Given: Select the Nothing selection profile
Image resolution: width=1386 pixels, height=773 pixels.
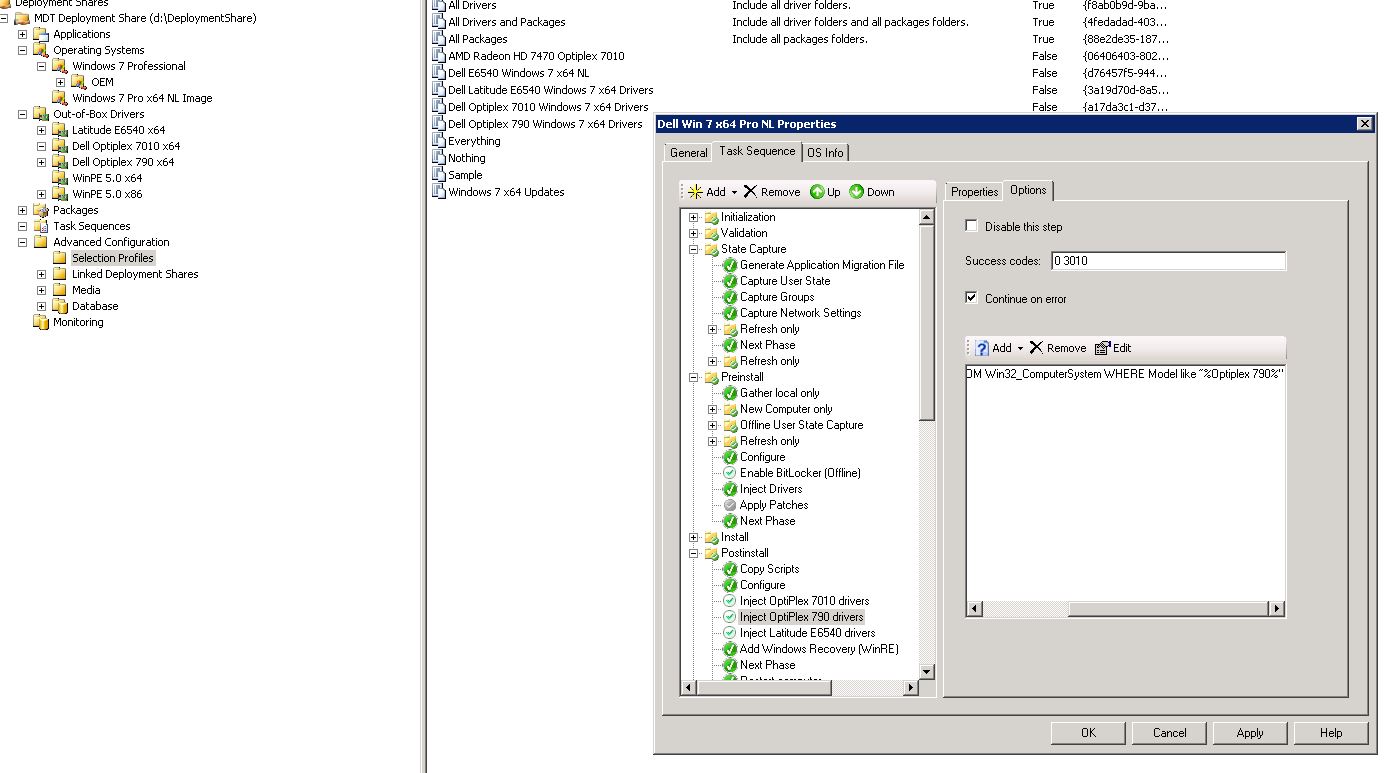Looking at the screenshot, I should [x=466, y=158].
